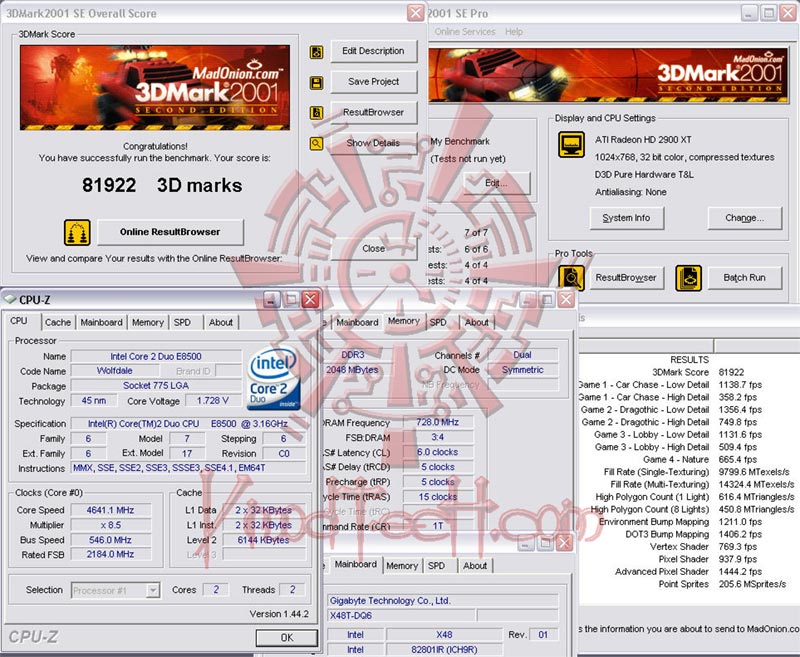Click the ResultBrowser icon in score dialog
Viewport: 800px width, 657px height.
[x=316, y=113]
